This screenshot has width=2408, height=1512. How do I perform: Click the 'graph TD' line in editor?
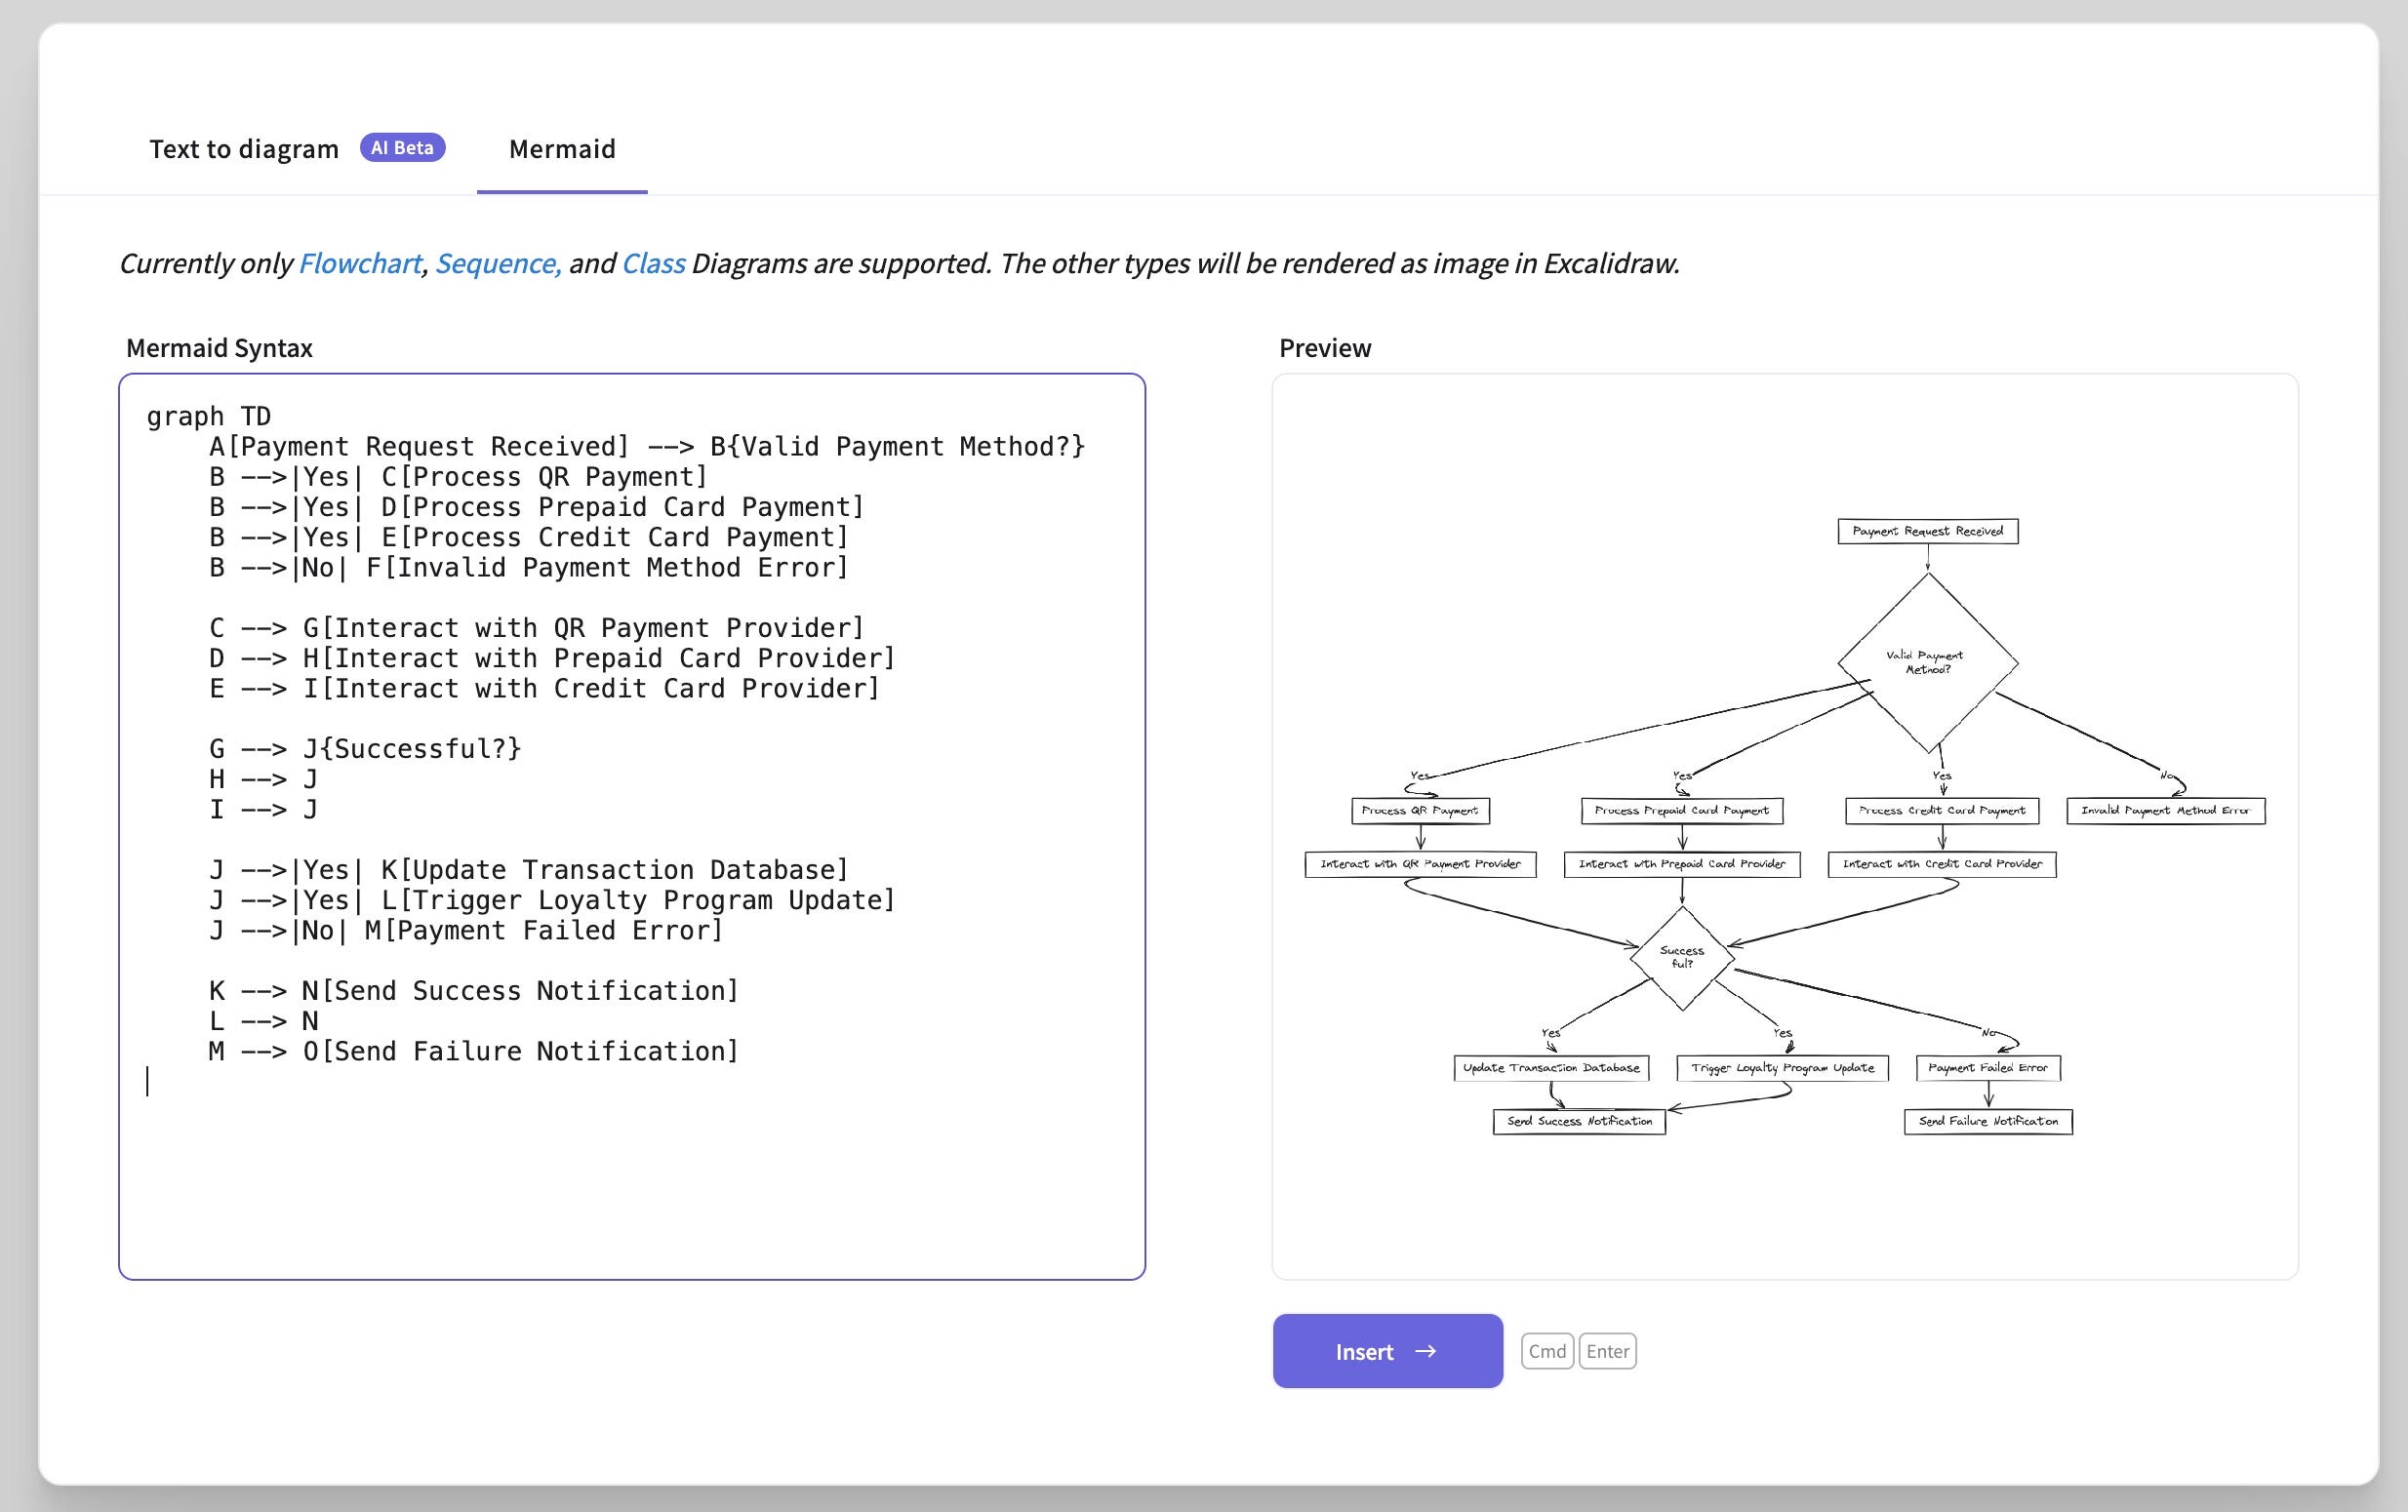209,416
